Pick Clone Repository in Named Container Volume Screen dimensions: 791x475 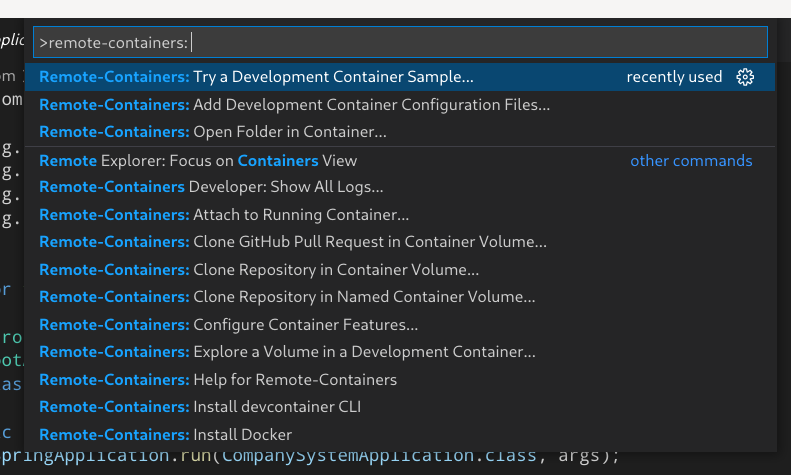tap(400, 297)
